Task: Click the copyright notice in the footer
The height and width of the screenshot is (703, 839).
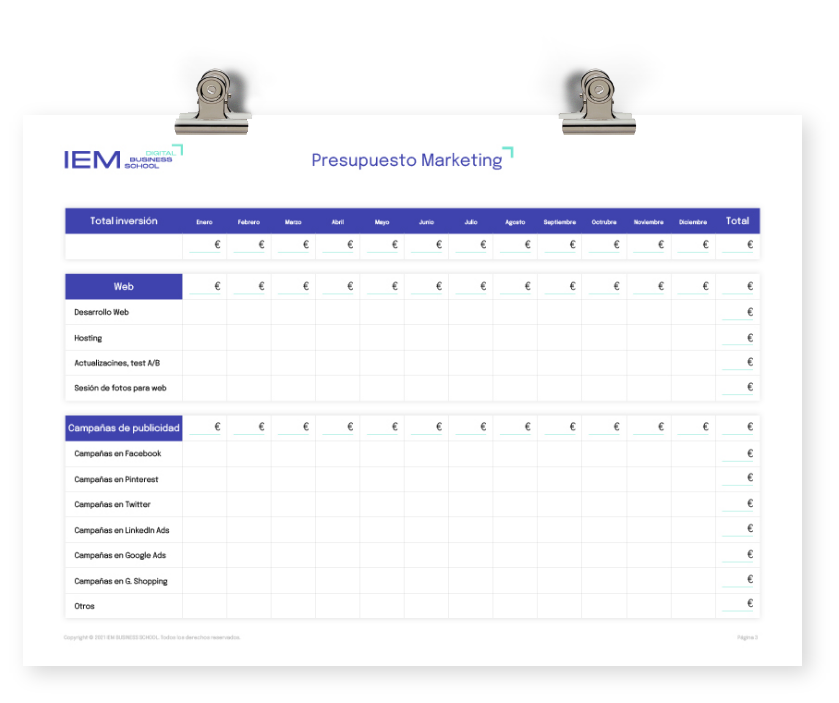Action: (x=152, y=637)
